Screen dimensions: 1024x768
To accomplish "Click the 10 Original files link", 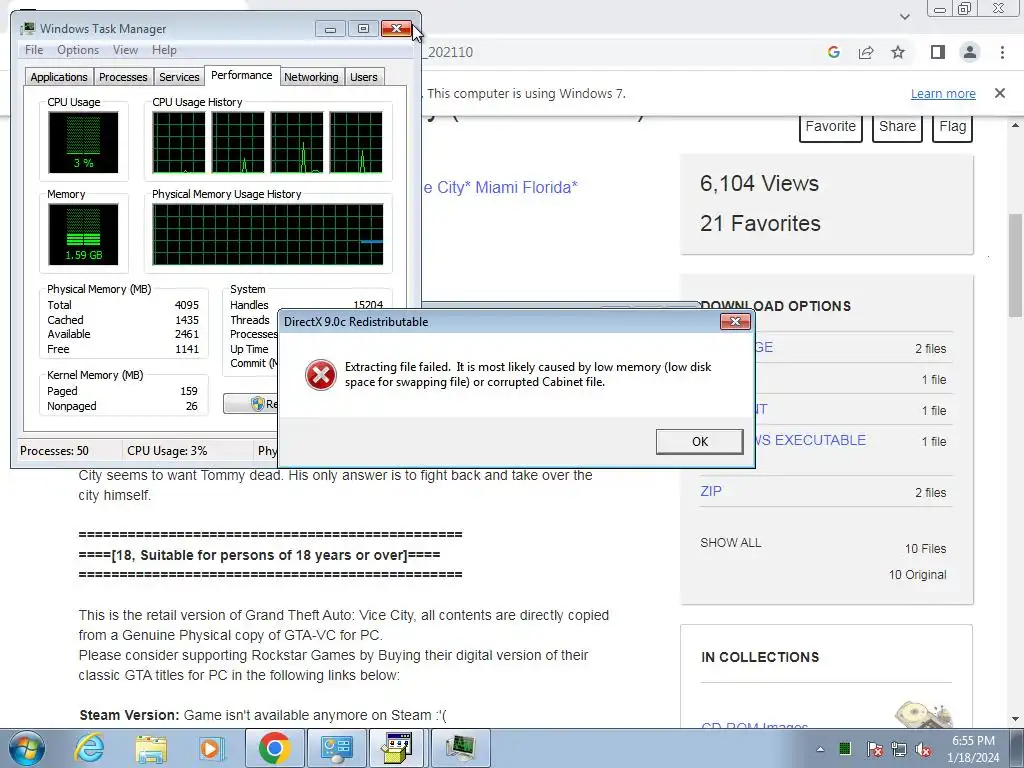I will tap(918, 575).
